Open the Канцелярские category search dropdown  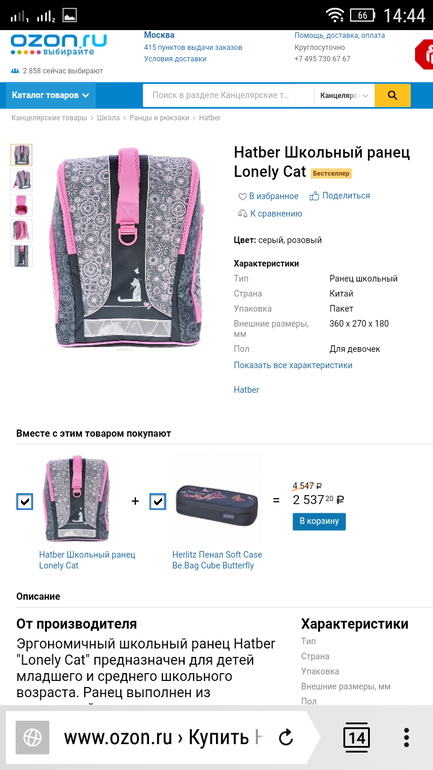(344, 95)
